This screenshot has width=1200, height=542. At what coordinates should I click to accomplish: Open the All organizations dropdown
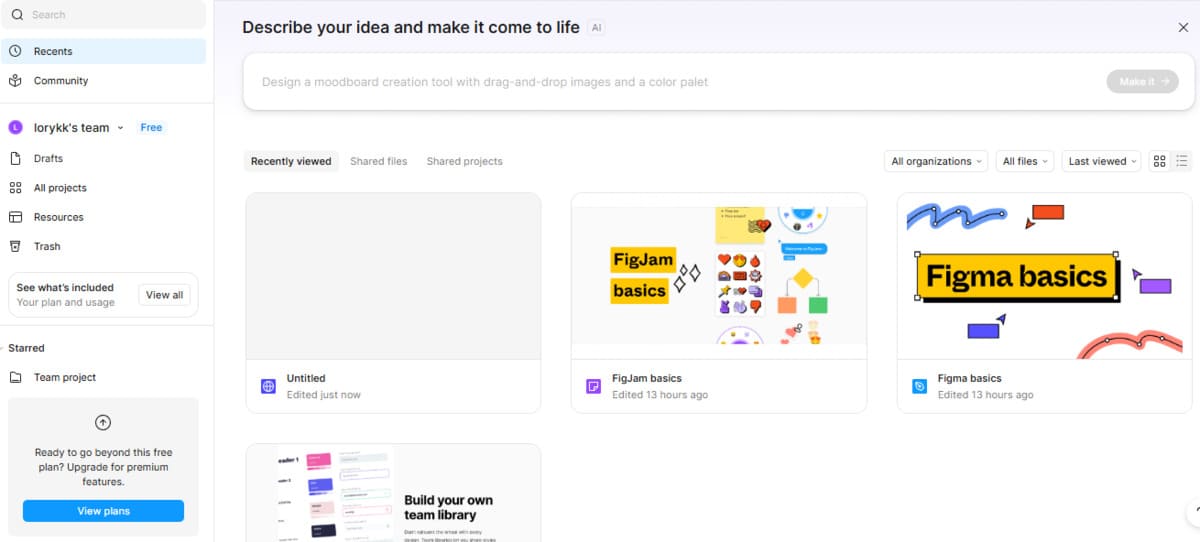click(x=937, y=161)
